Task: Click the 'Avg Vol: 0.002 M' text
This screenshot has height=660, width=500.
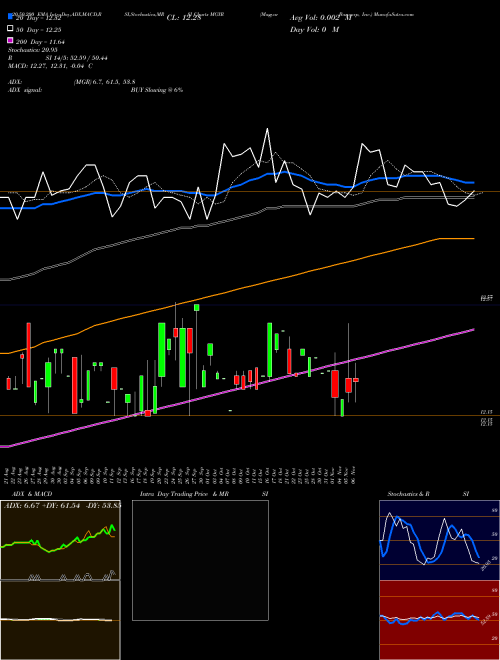Action: tap(321, 18)
